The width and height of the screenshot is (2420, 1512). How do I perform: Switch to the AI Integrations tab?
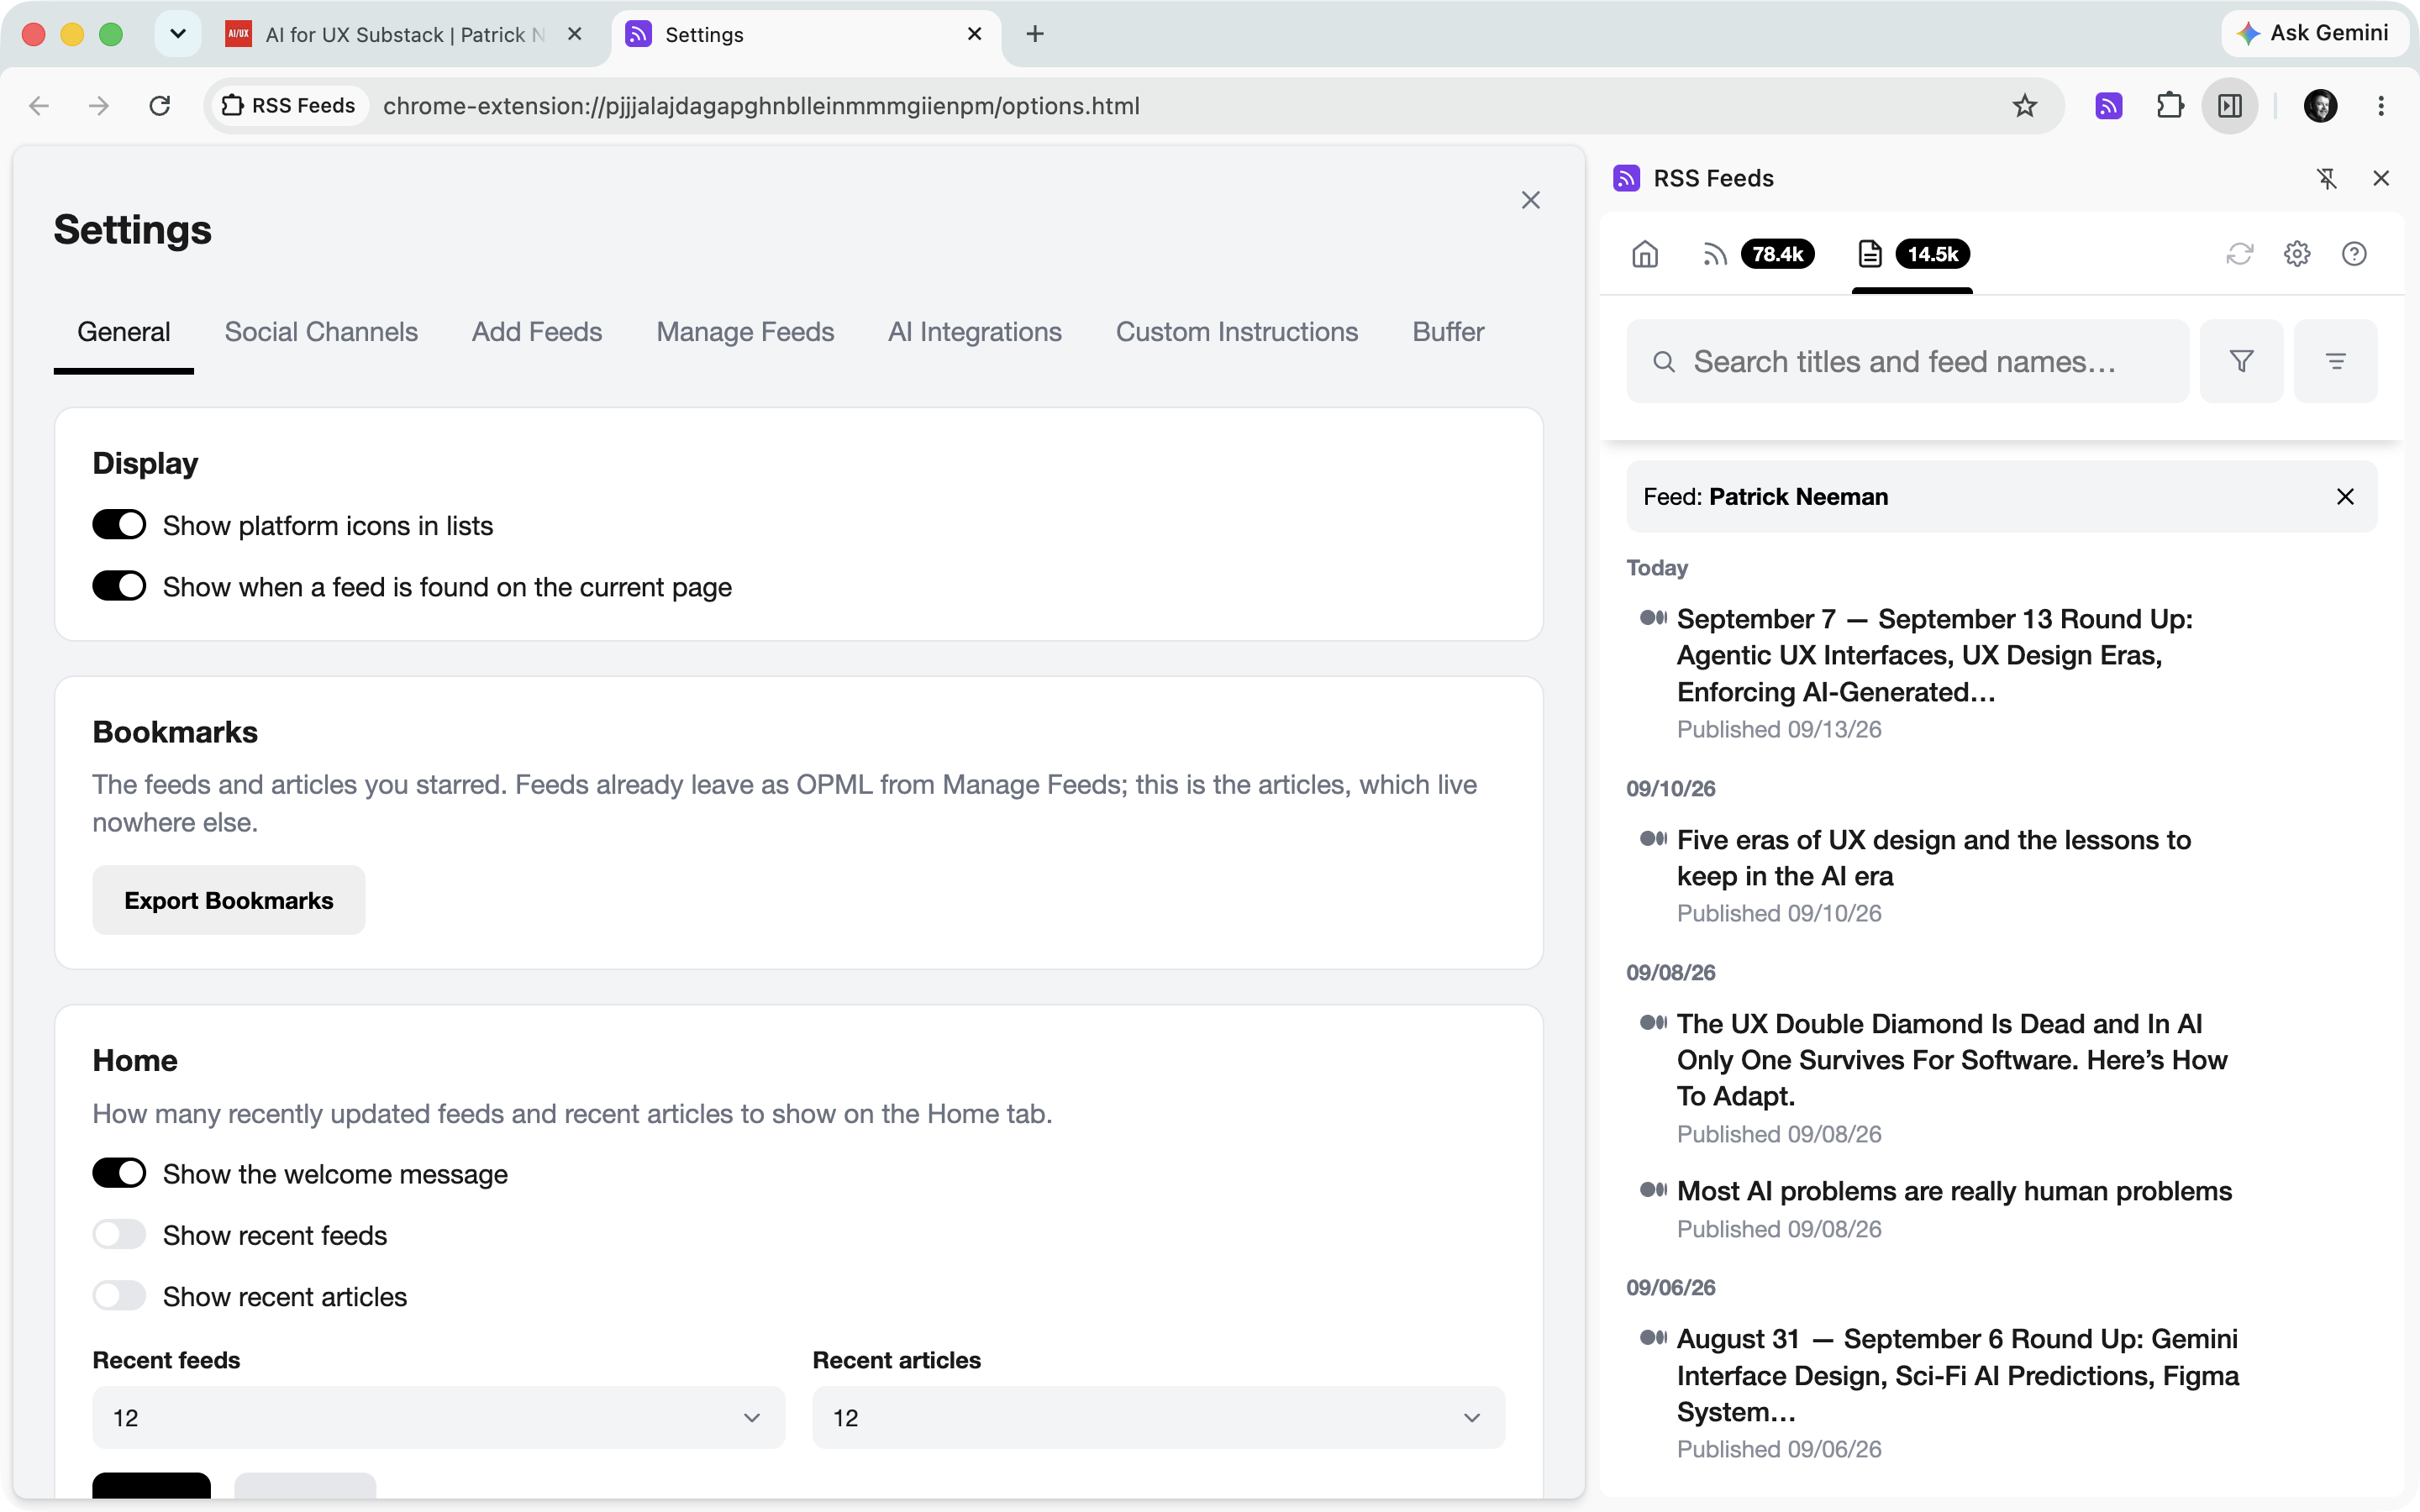point(975,332)
